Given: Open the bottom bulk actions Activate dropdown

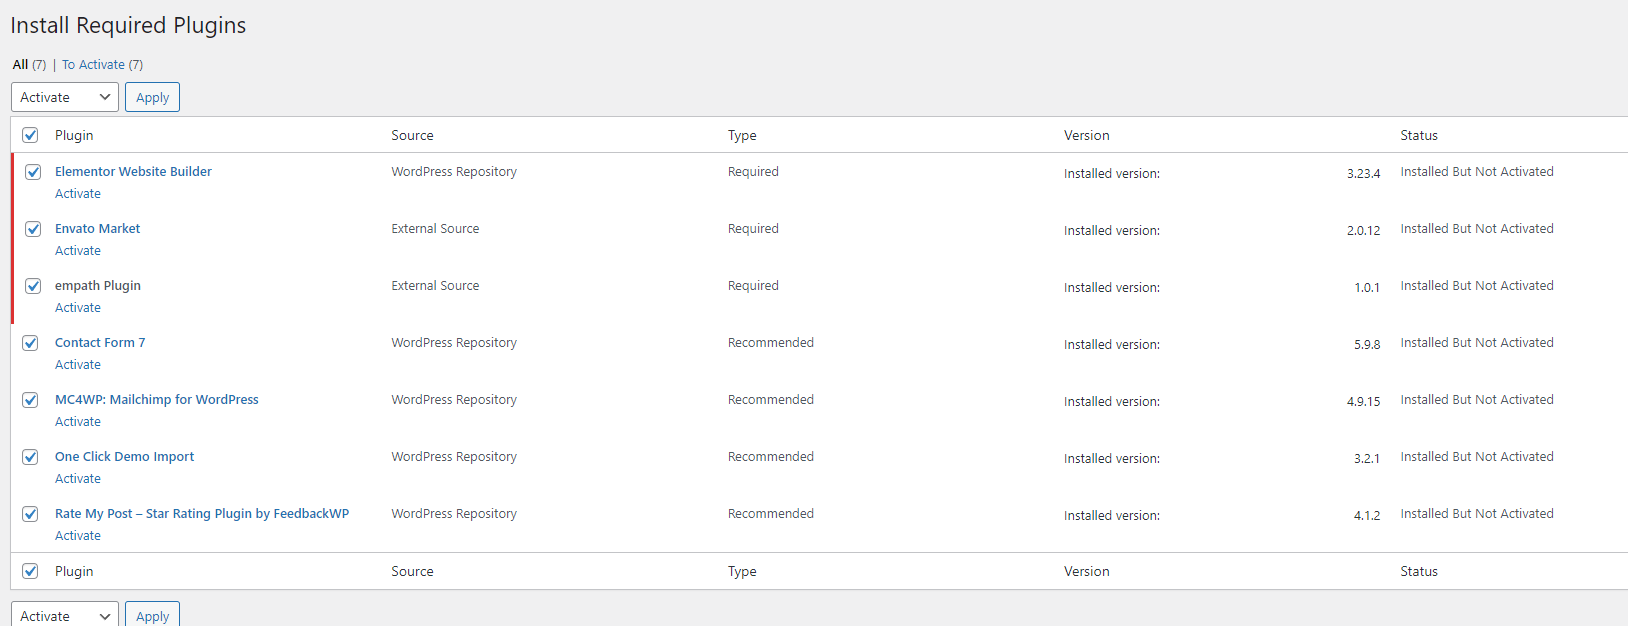Looking at the screenshot, I should coord(65,615).
